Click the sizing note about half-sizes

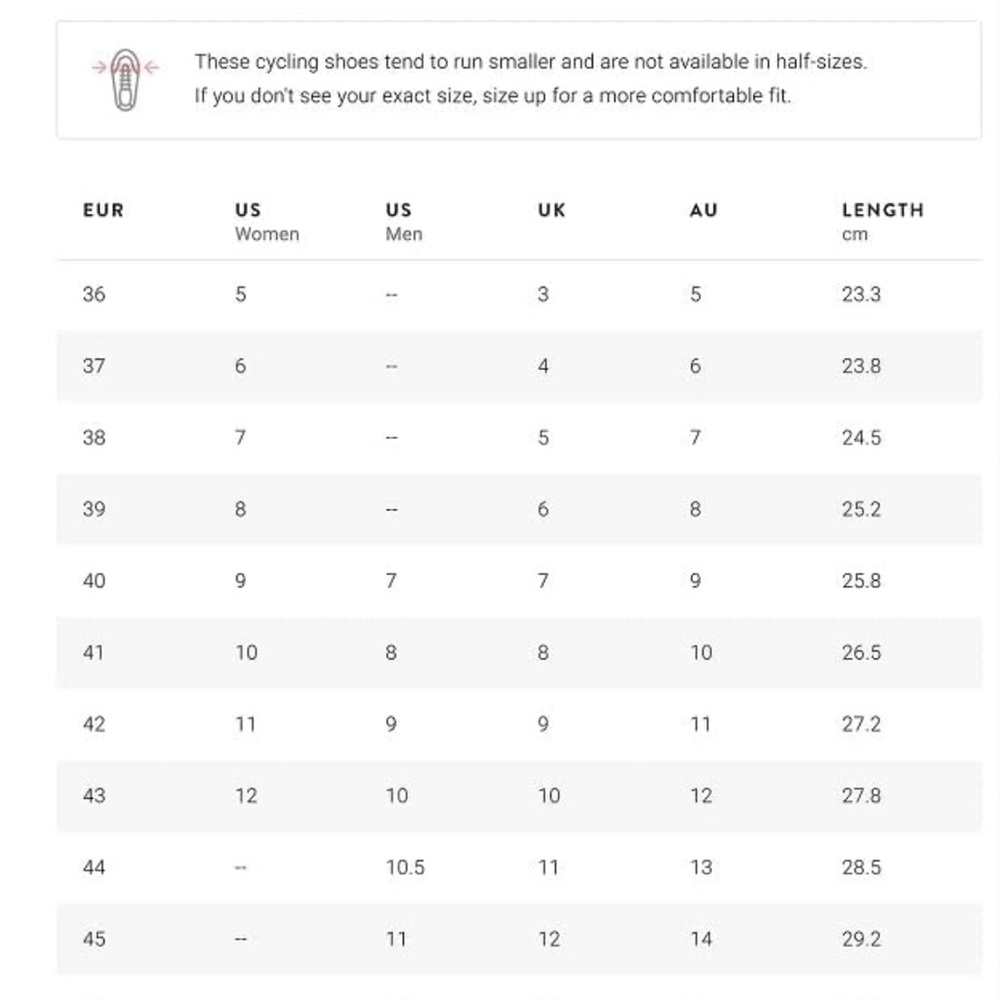click(x=531, y=62)
